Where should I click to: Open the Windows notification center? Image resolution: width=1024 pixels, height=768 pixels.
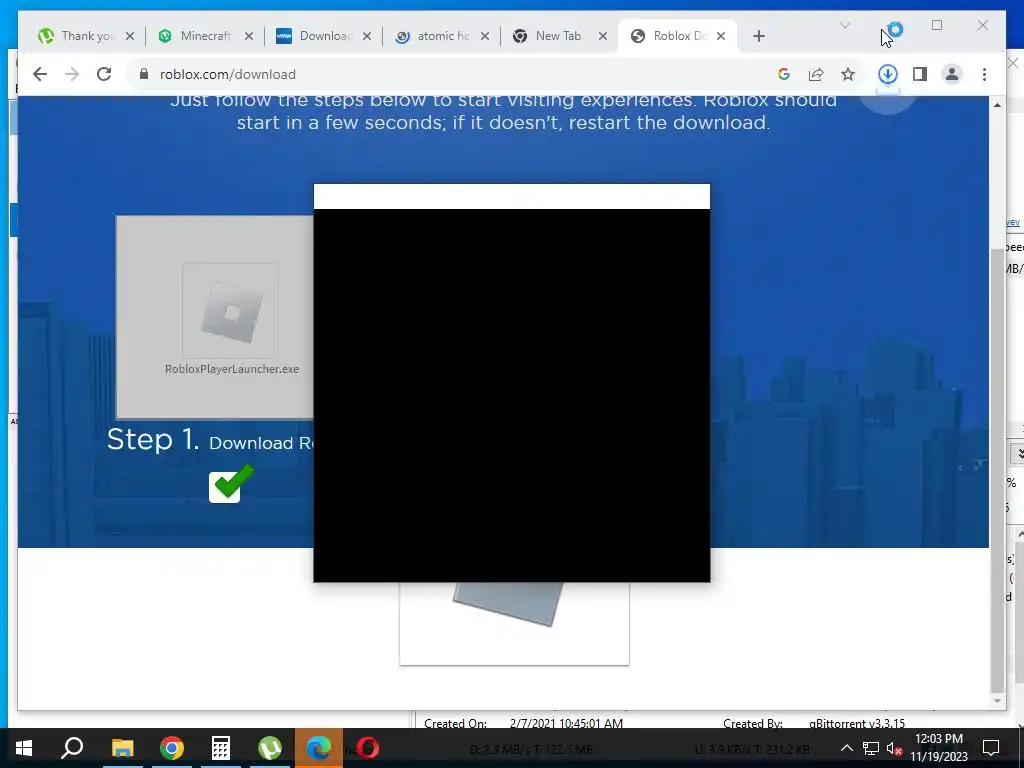[x=991, y=748]
